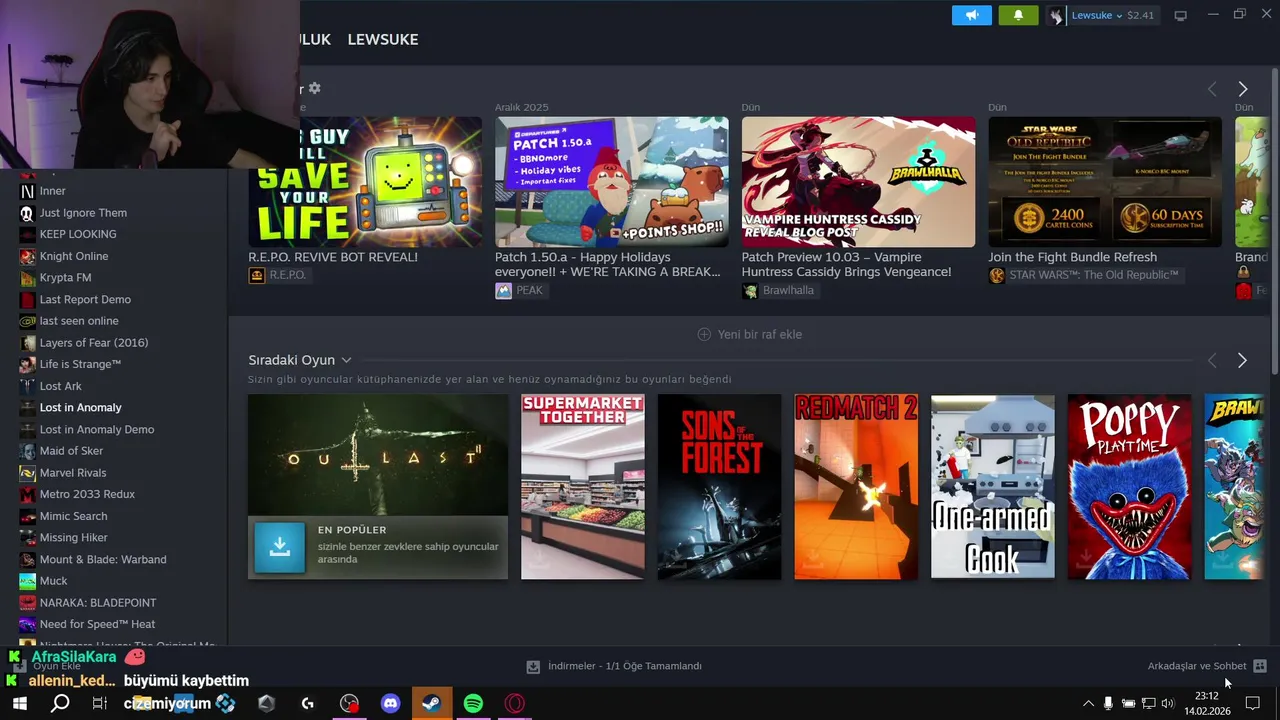This screenshot has height=720, width=1280.
Task: Select Lost in Anomaly Demo entry
Action: pos(97,429)
